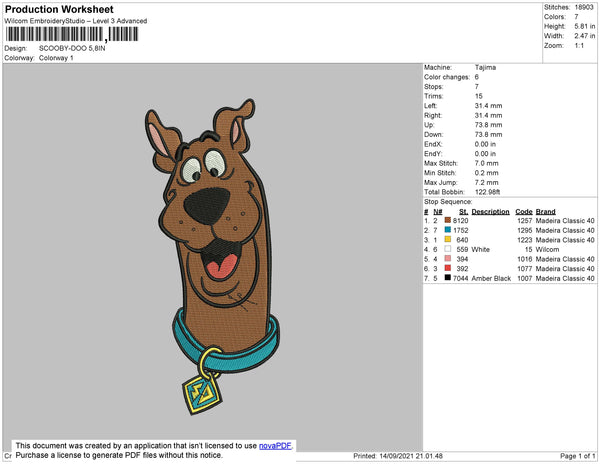Click the 'Amber Black' description
This screenshot has width=600, height=464.
491,278
